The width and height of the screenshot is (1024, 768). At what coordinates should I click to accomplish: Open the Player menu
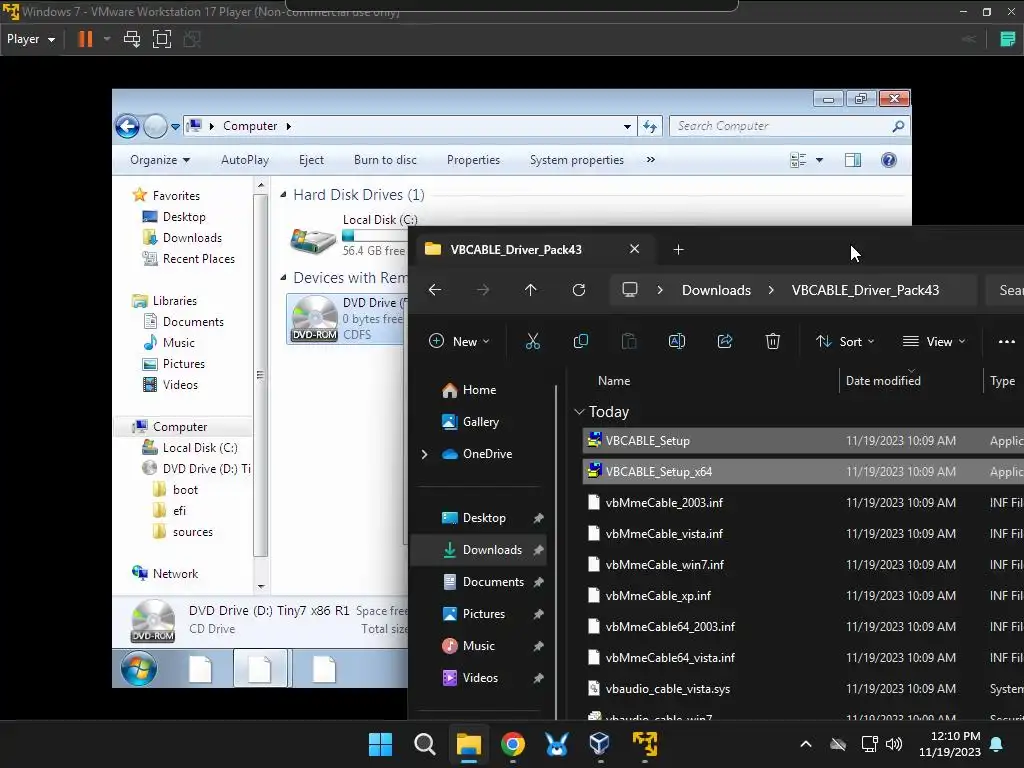pyautogui.click(x=30, y=39)
